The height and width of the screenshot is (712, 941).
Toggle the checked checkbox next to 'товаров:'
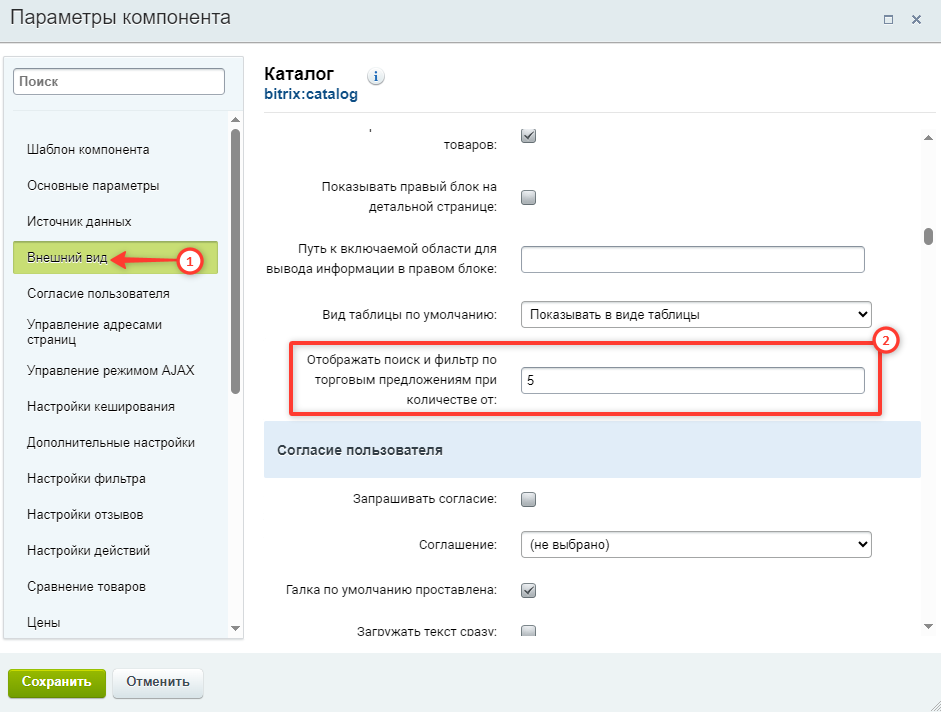pyautogui.click(x=529, y=136)
